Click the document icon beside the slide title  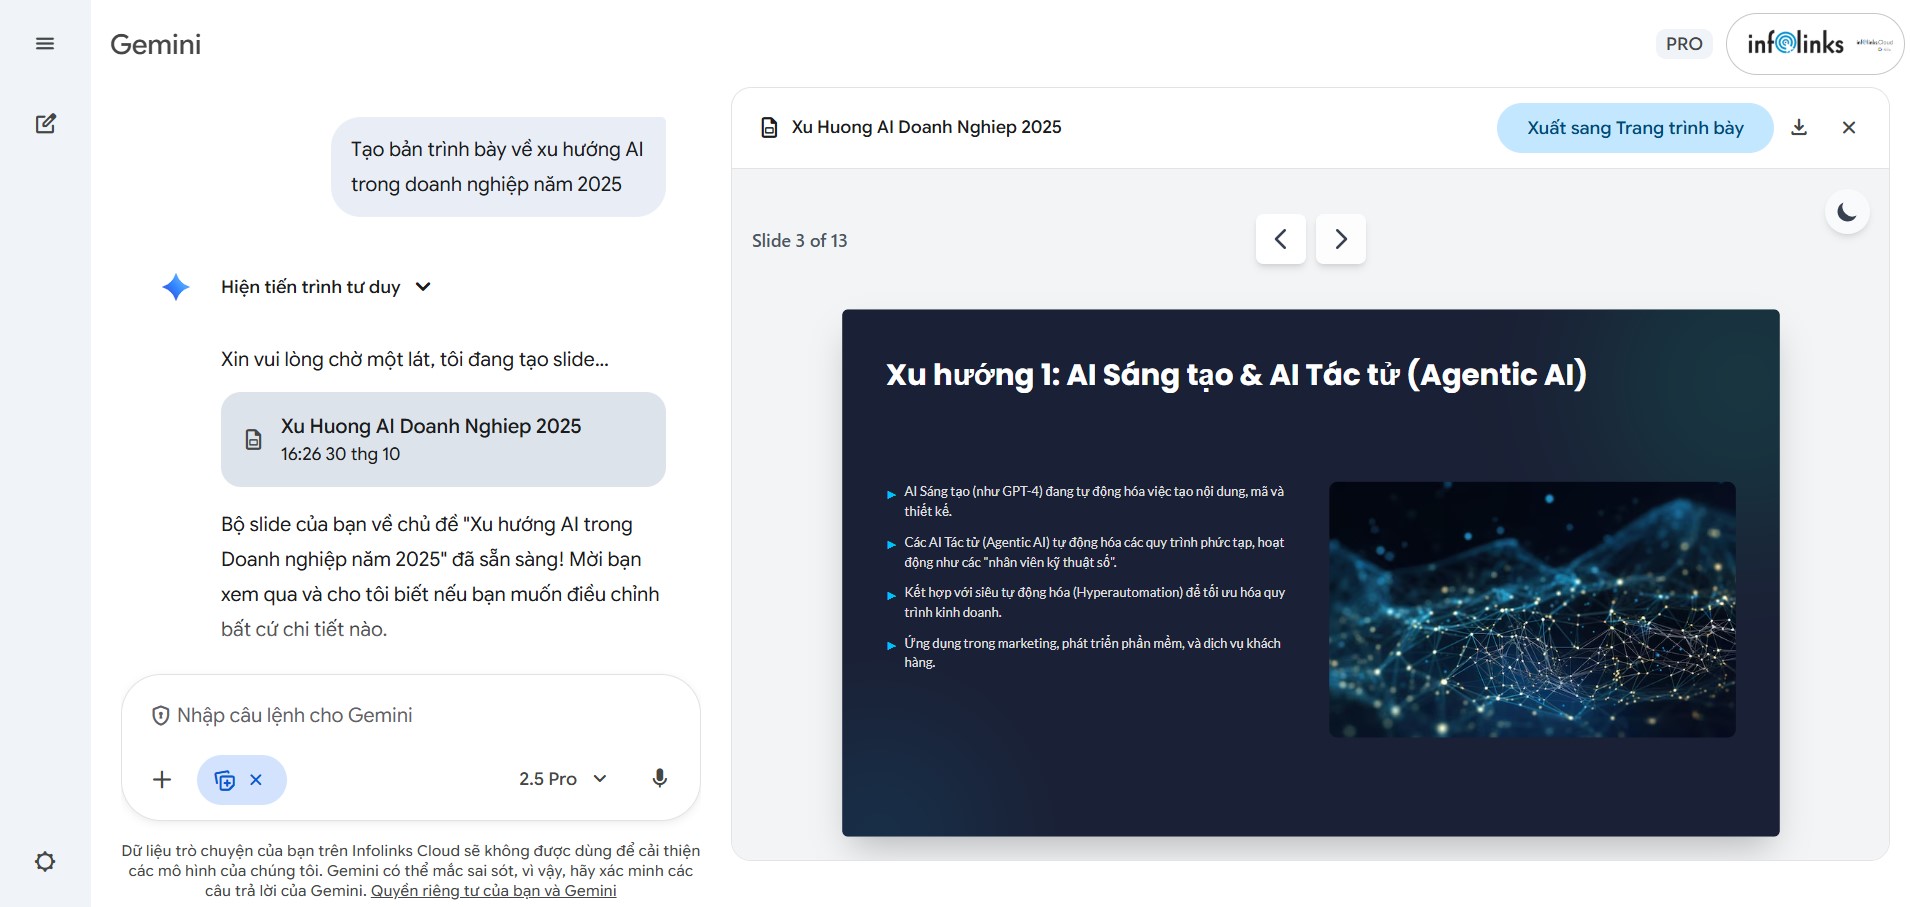pyautogui.click(x=768, y=127)
